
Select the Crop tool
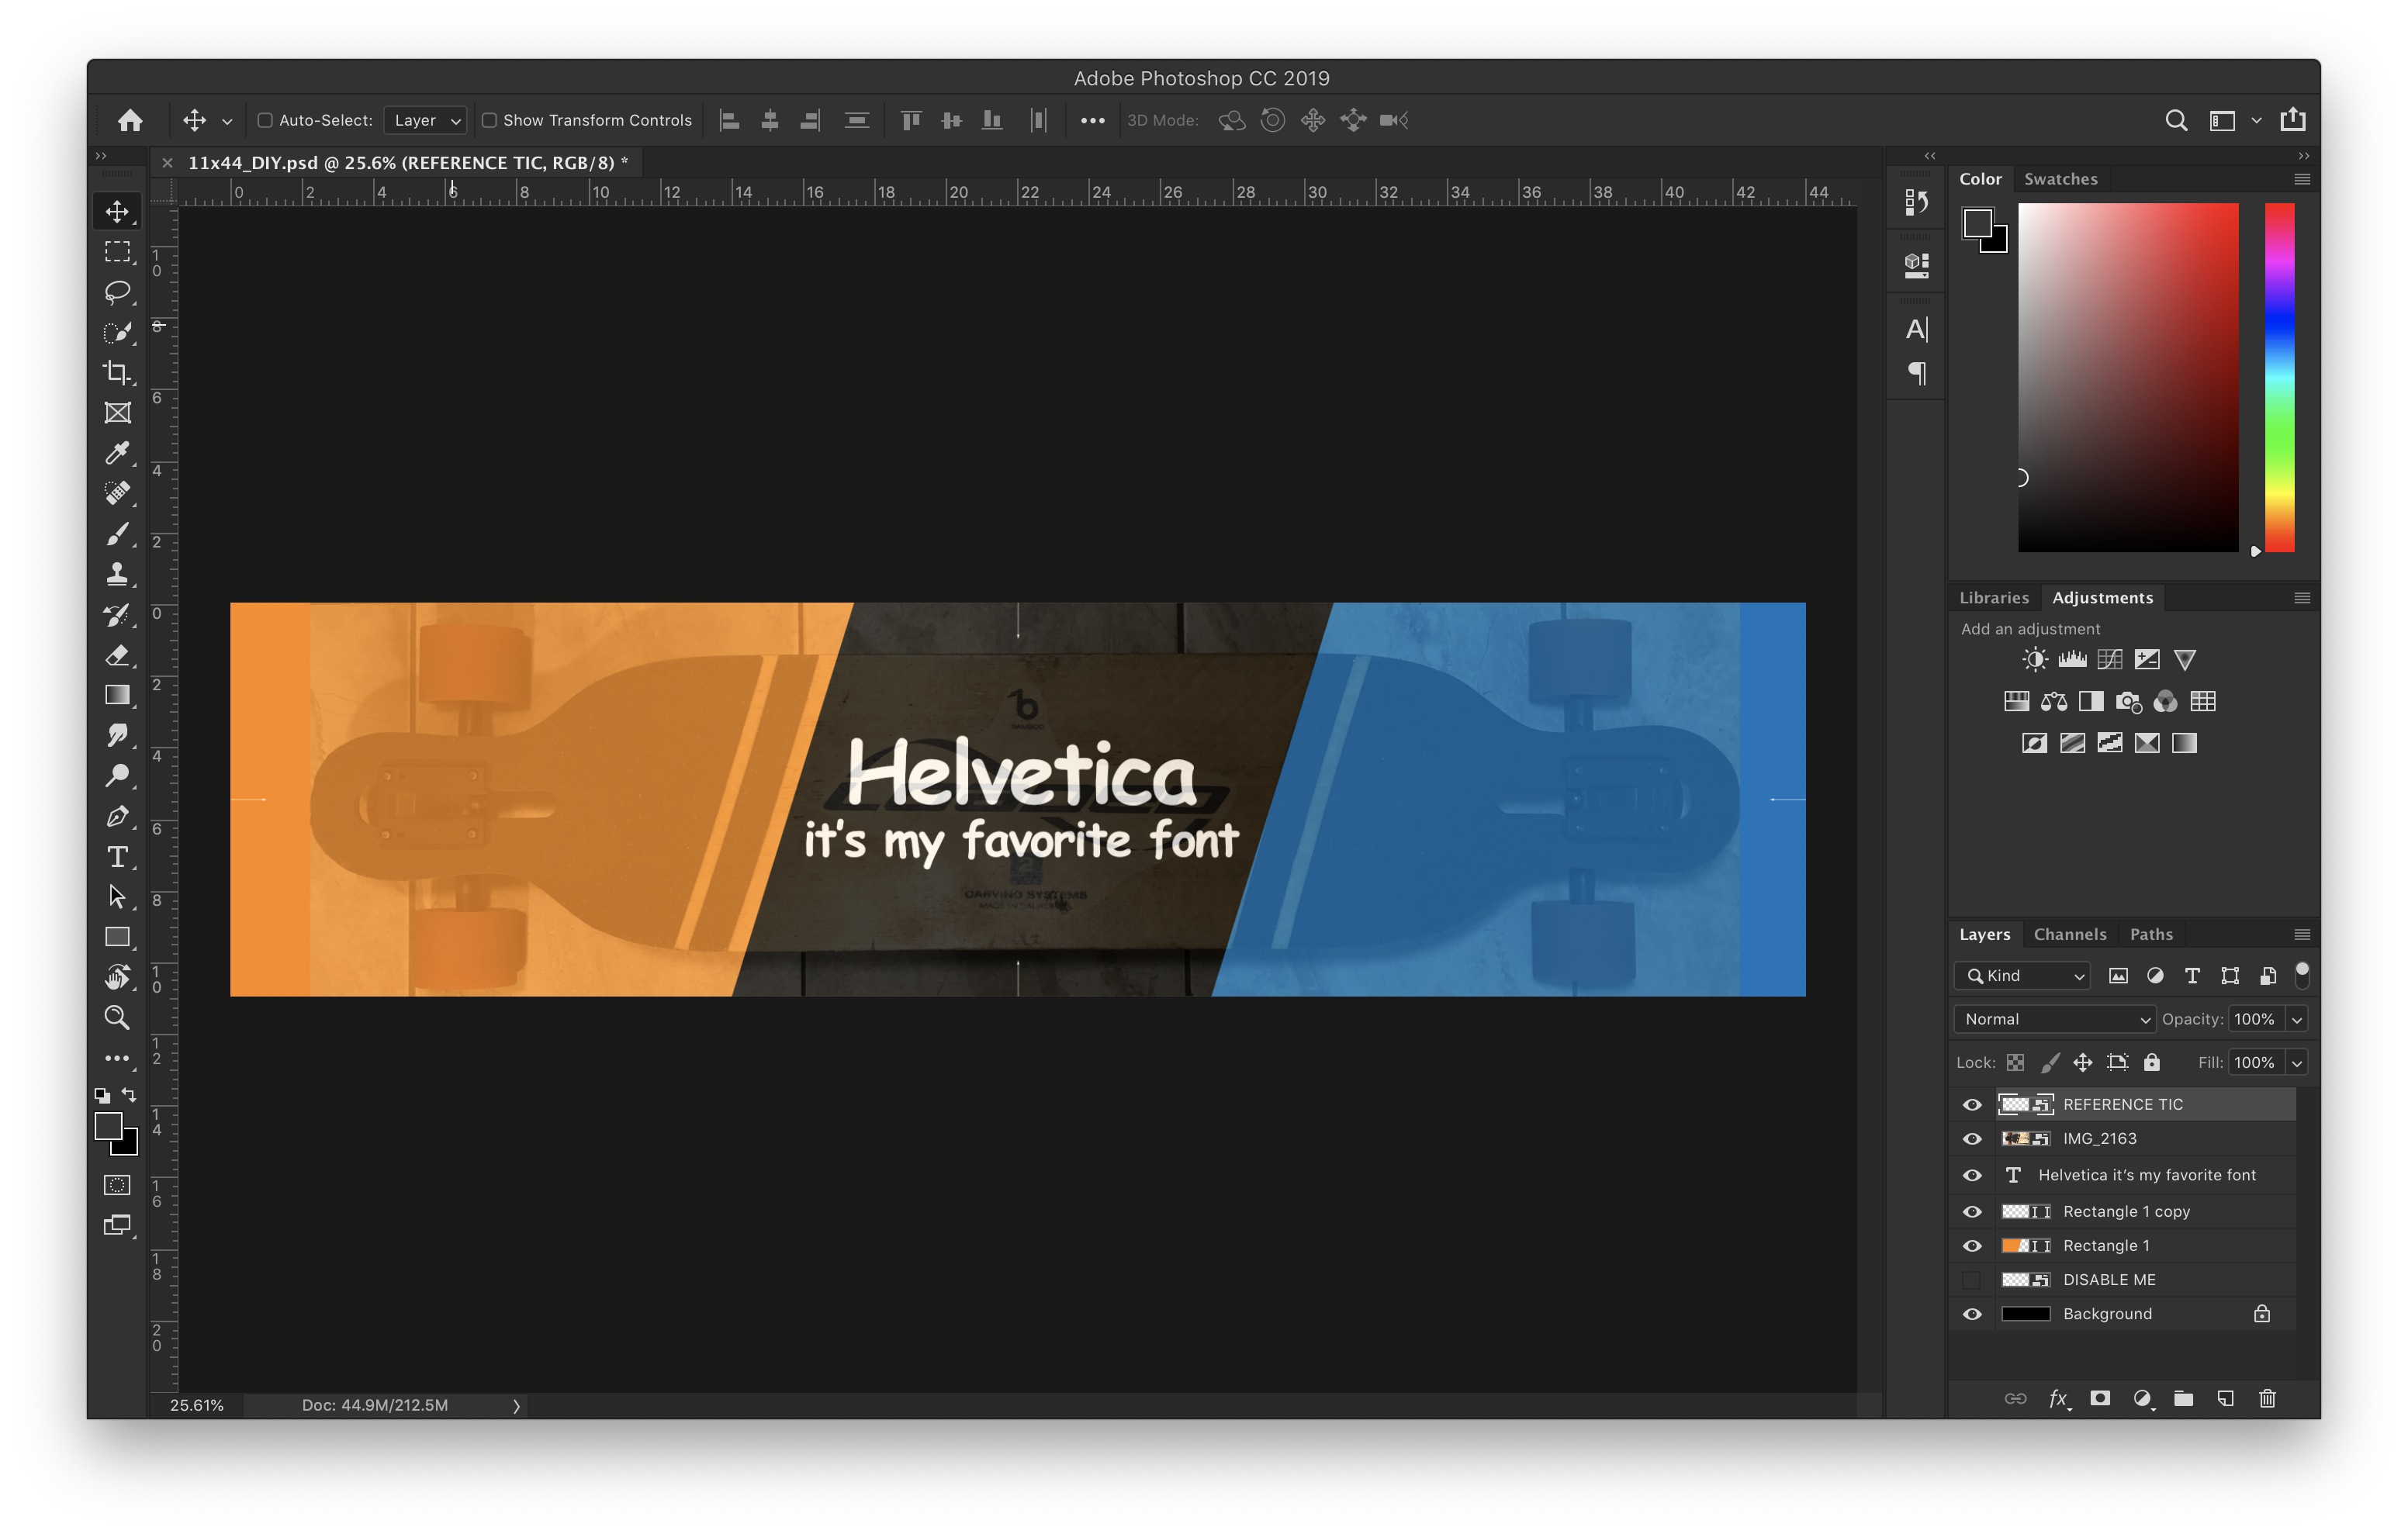click(x=118, y=372)
